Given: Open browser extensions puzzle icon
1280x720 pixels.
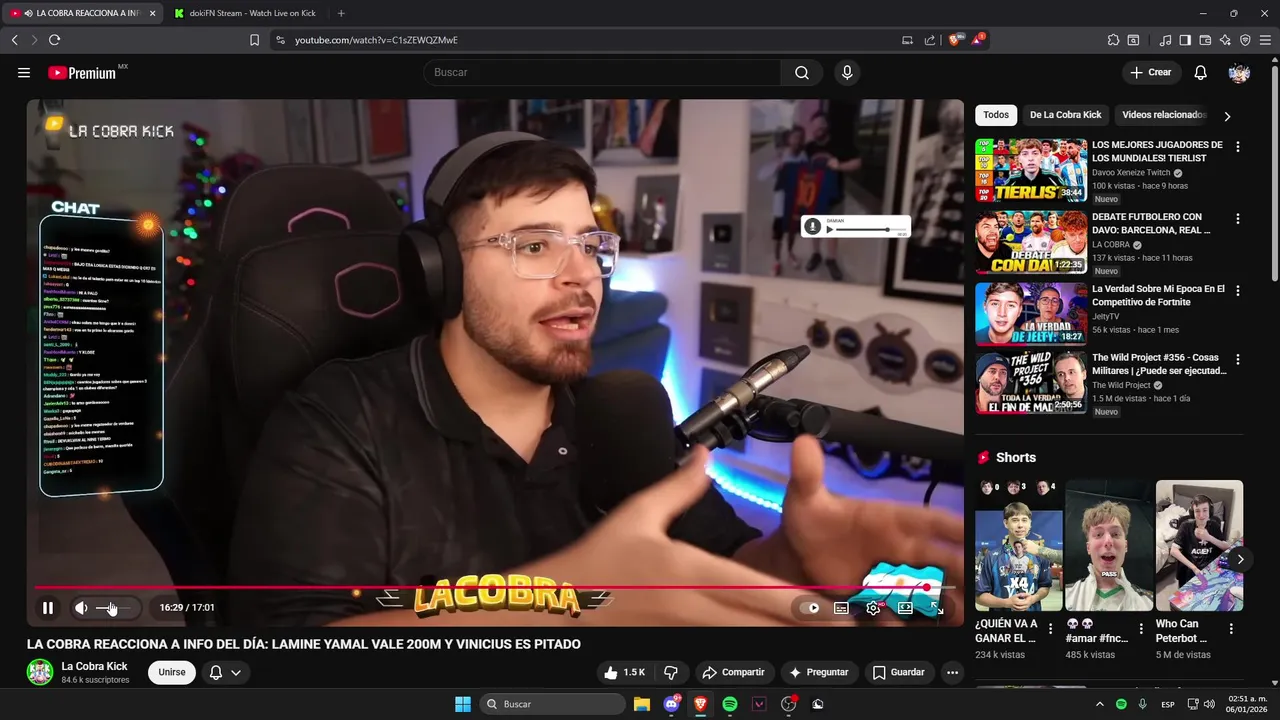Looking at the screenshot, I should click(x=1113, y=40).
